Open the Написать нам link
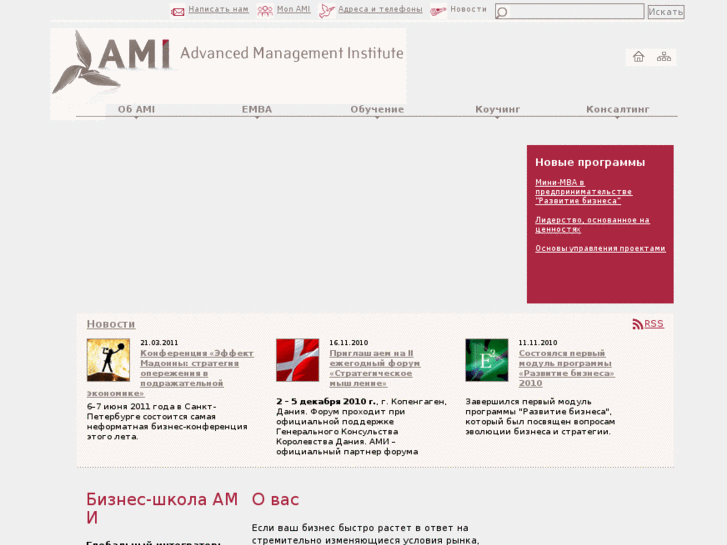Viewport: 727px width, 545px height. 218,9
